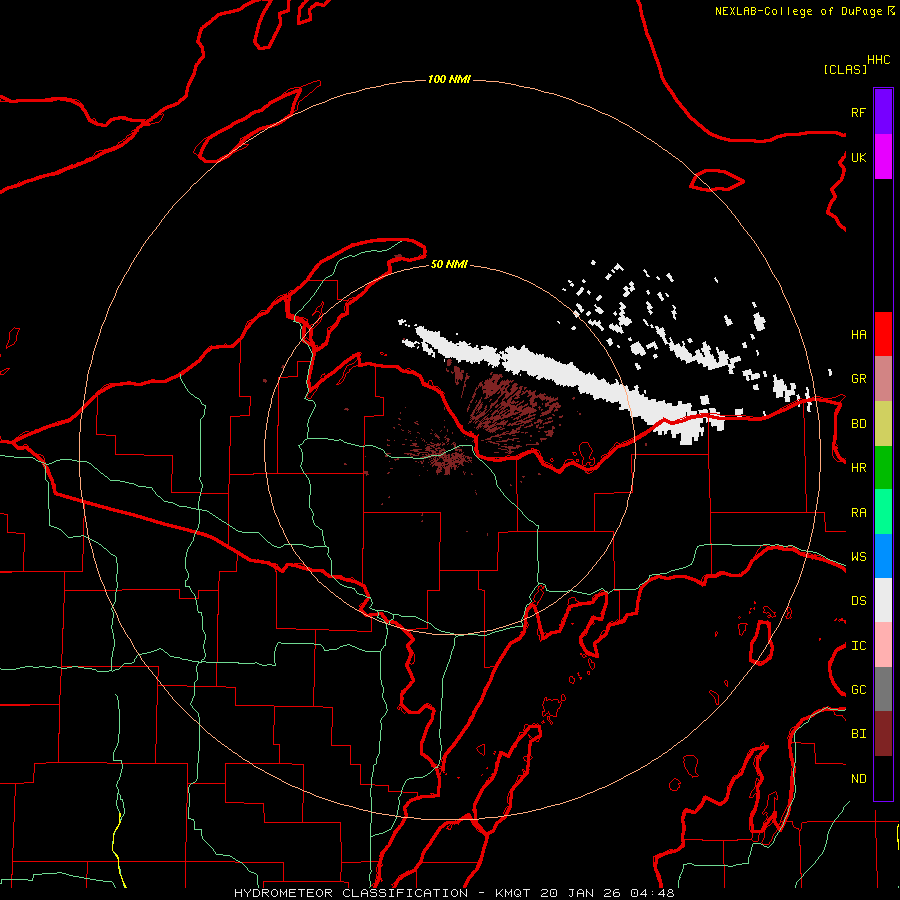900x900 pixels.
Task: Click the NEXLAB-College of DuPage credit text
Action: 798,11
